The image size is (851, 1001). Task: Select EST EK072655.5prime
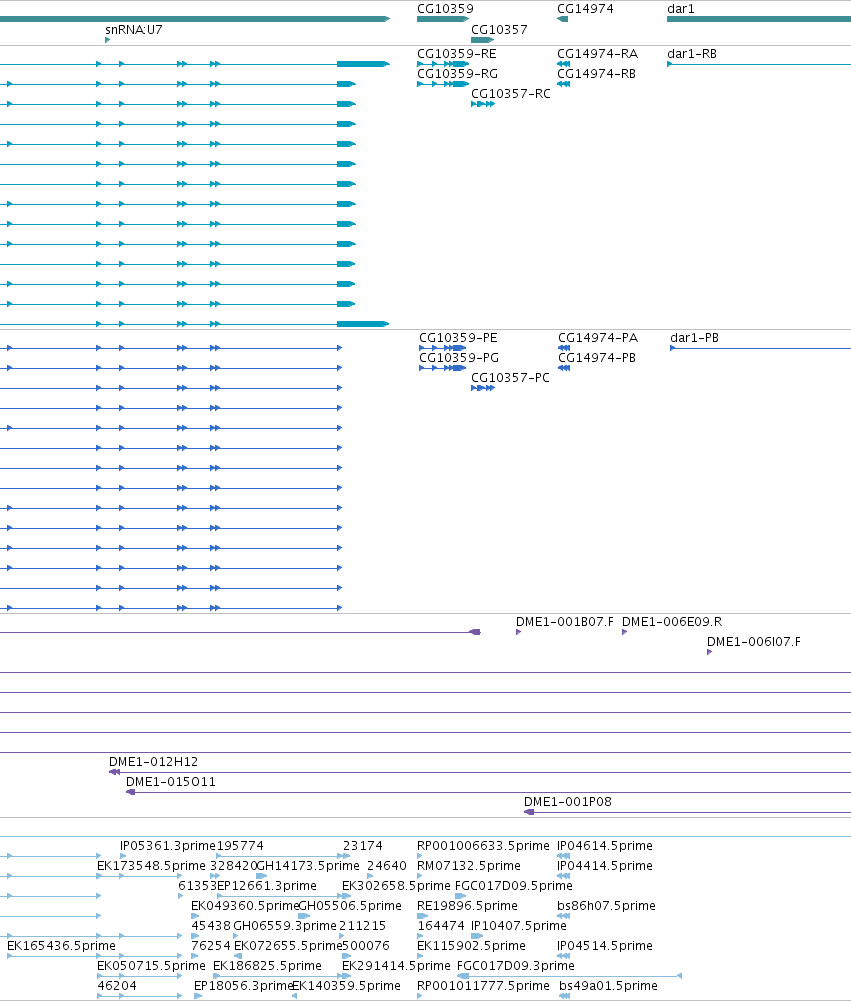point(288,946)
